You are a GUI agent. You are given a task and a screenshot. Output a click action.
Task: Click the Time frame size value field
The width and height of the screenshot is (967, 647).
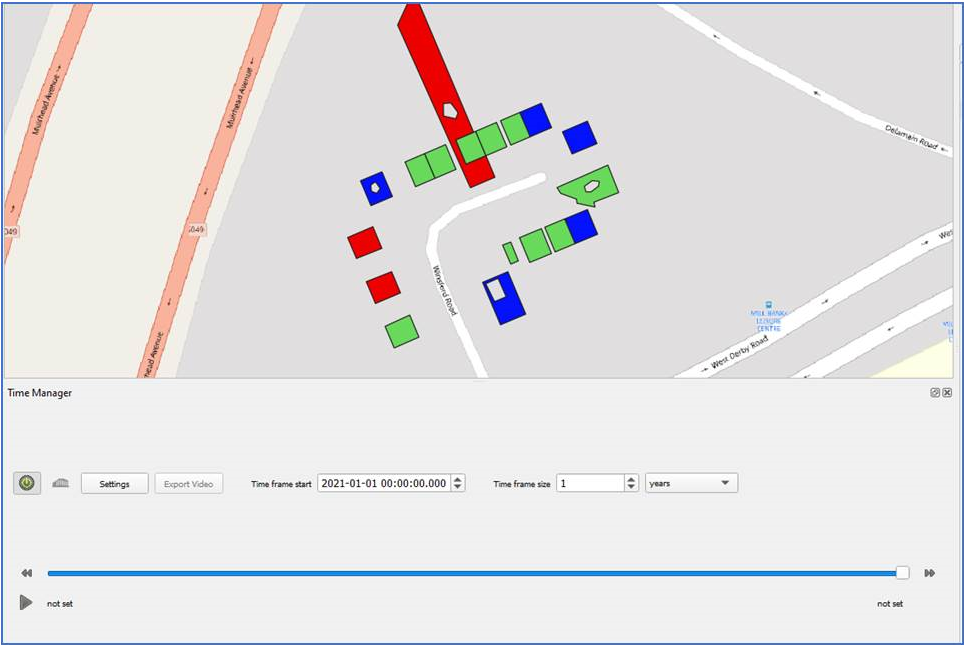(590, 483)
